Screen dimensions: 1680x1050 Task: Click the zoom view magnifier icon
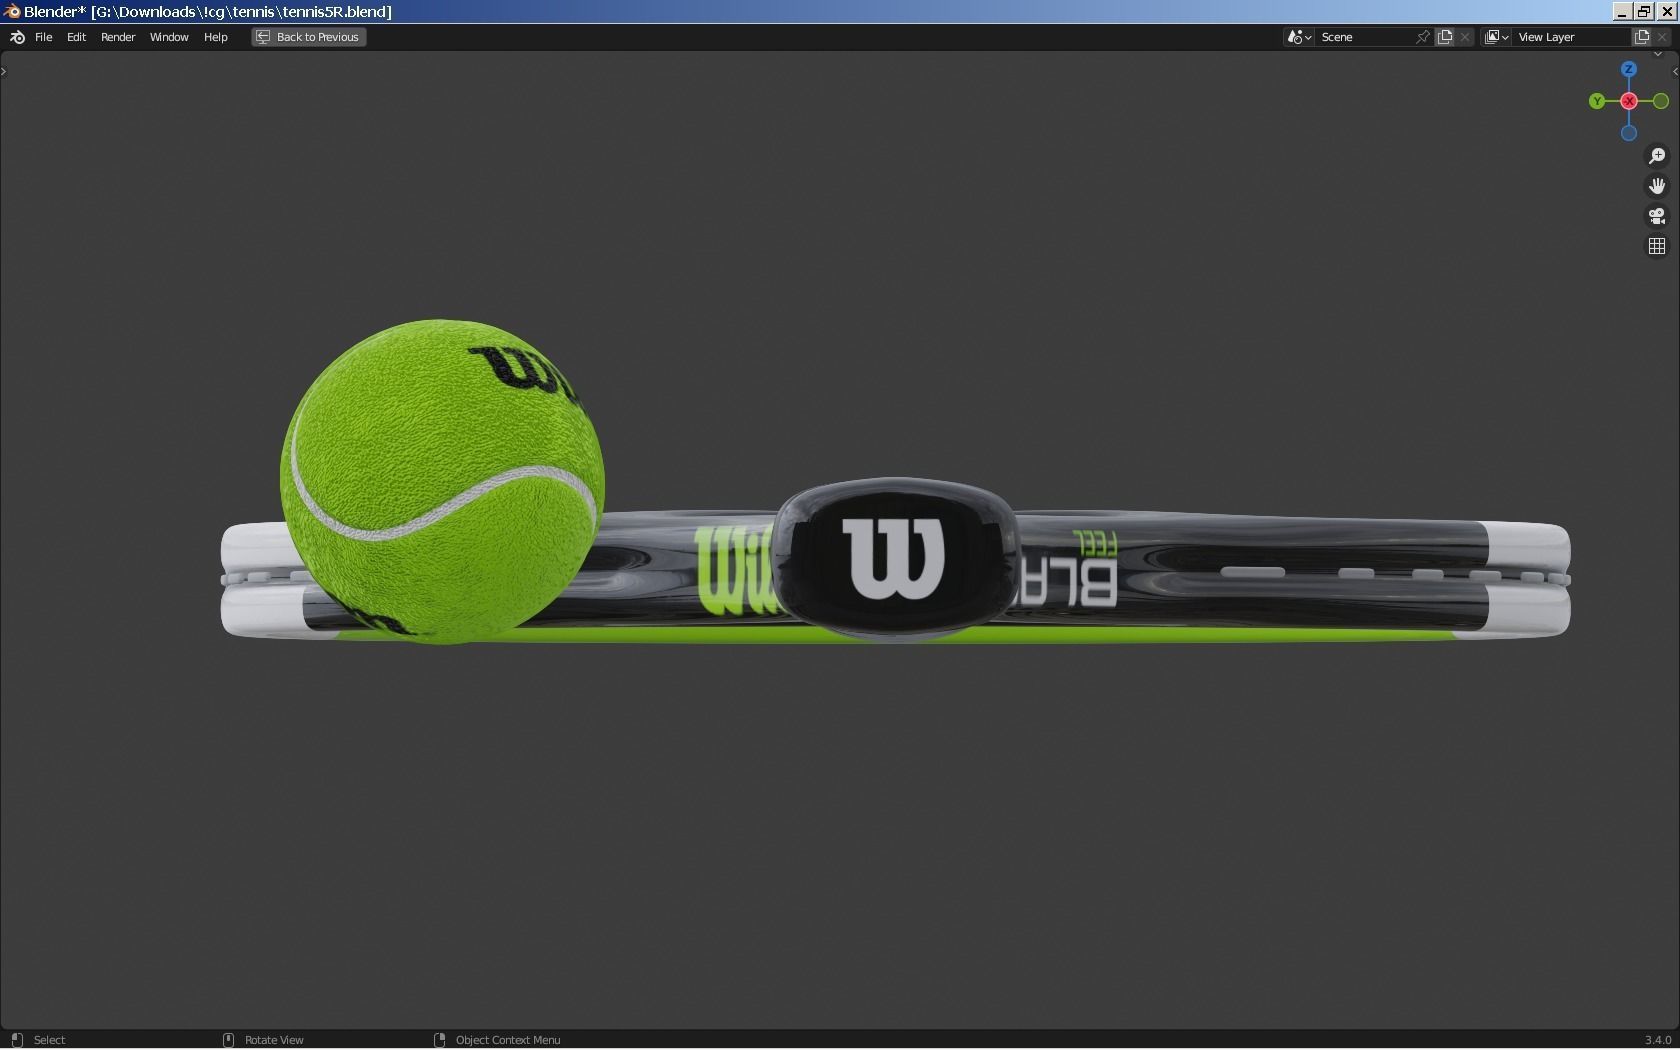[1657, 156]
